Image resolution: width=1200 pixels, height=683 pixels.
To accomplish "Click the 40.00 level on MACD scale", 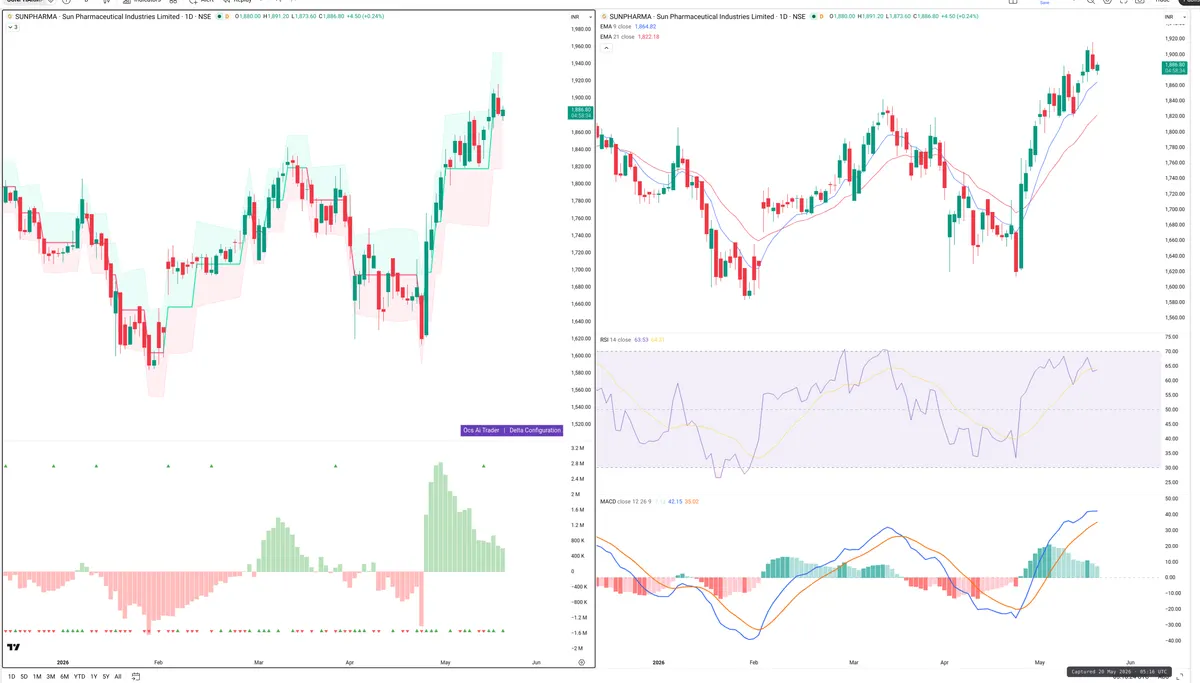I will (x=1171, y=515).
